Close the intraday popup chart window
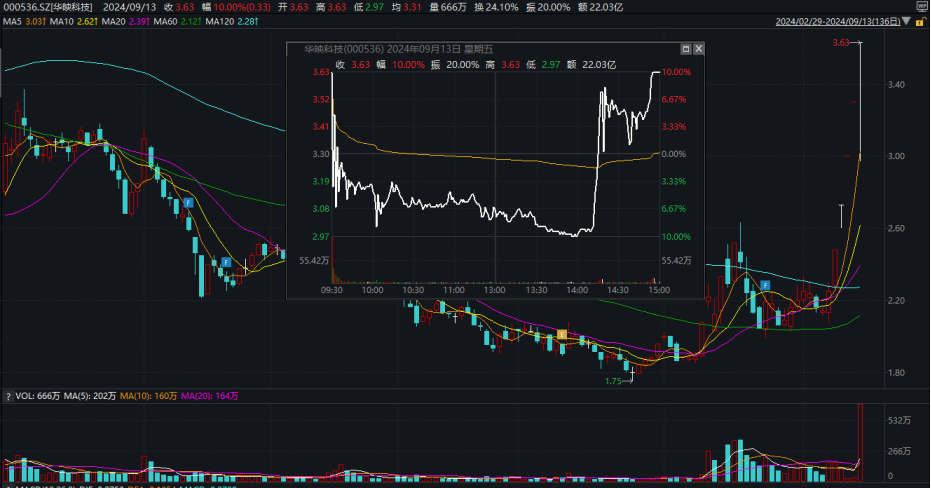This screenshot has width=931, height=488. (699, 48)
